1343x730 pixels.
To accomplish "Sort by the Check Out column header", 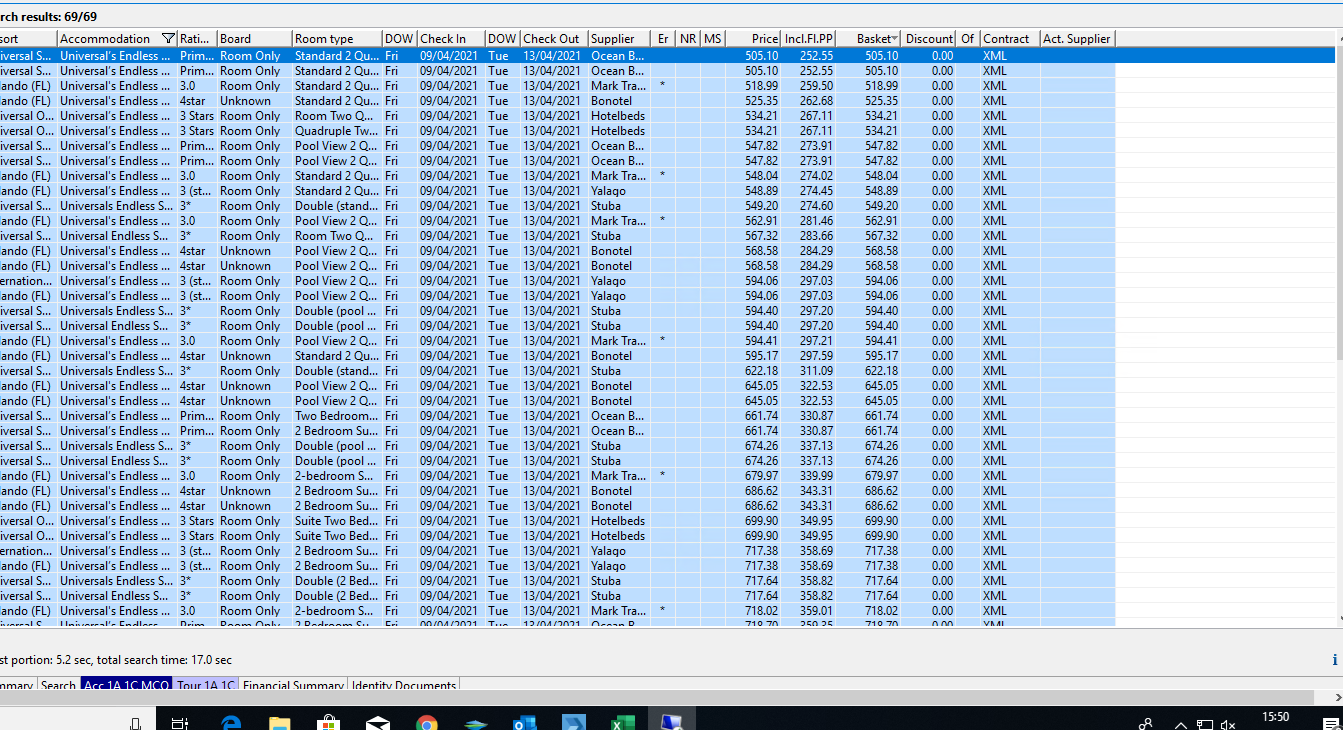I will tap(554, 39).
